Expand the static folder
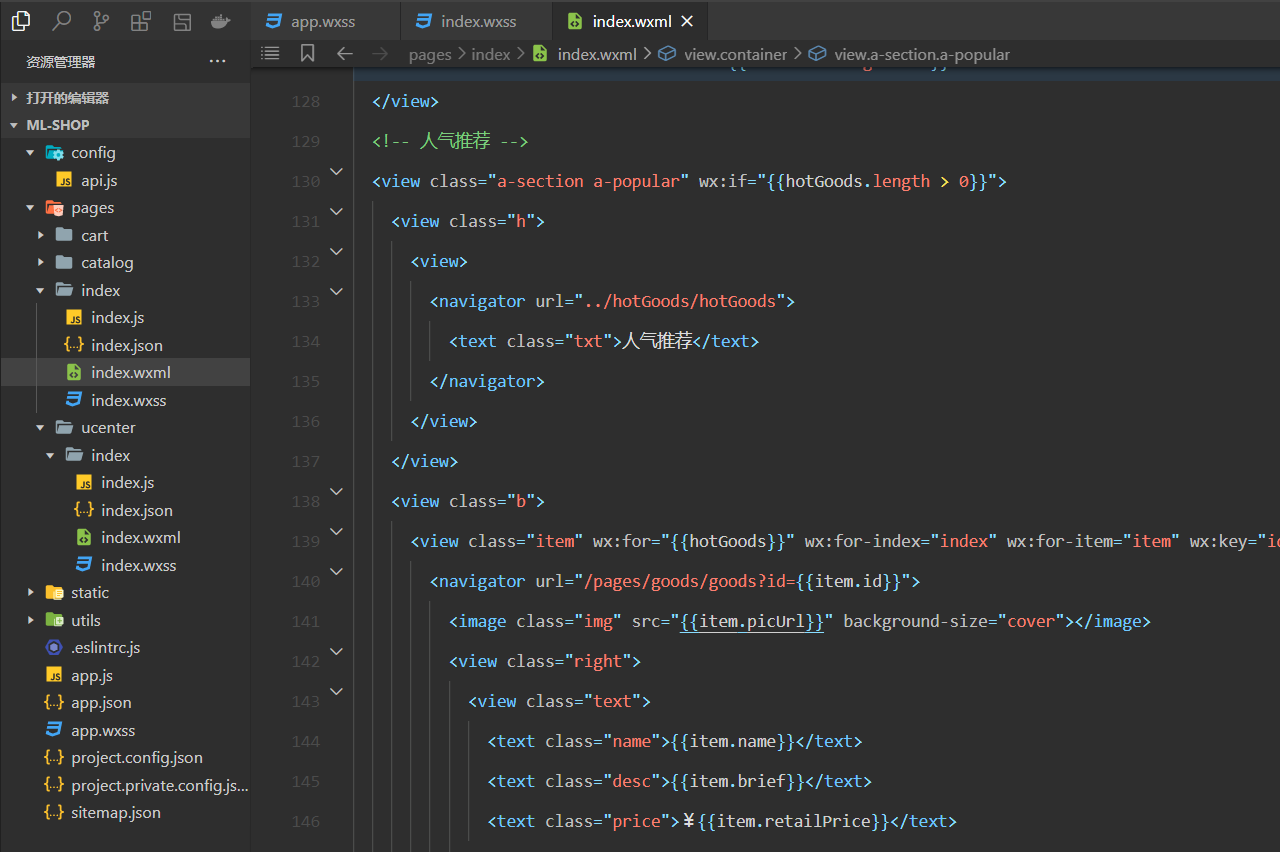This screenshot has width=1280, height=852. pyautogui.click(x=125, y=593)
